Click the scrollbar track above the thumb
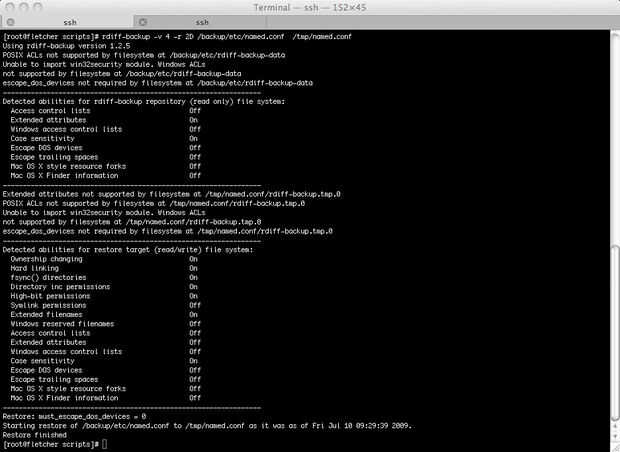620x452 pixels. coord(615,138)
